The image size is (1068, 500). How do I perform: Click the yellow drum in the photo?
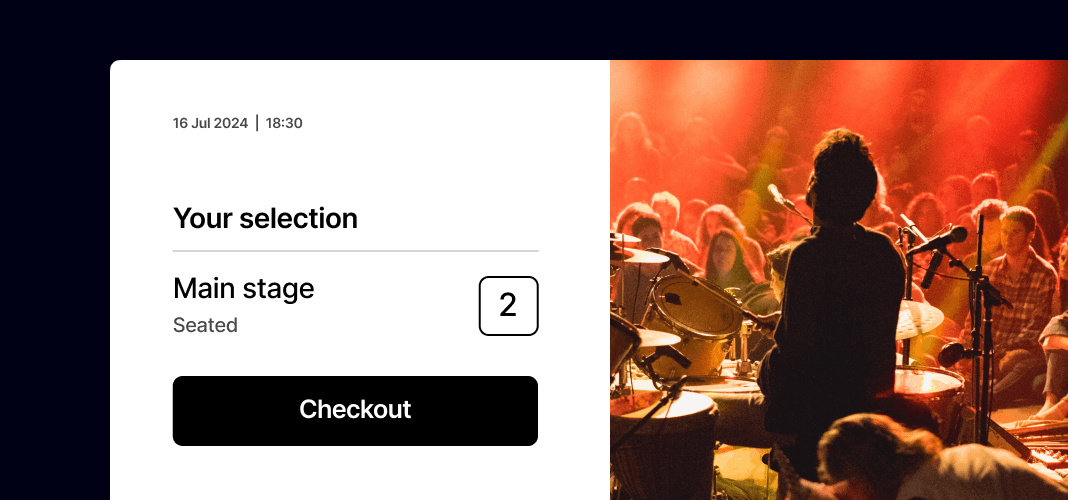pyautogui.click(x=692, y=325)
